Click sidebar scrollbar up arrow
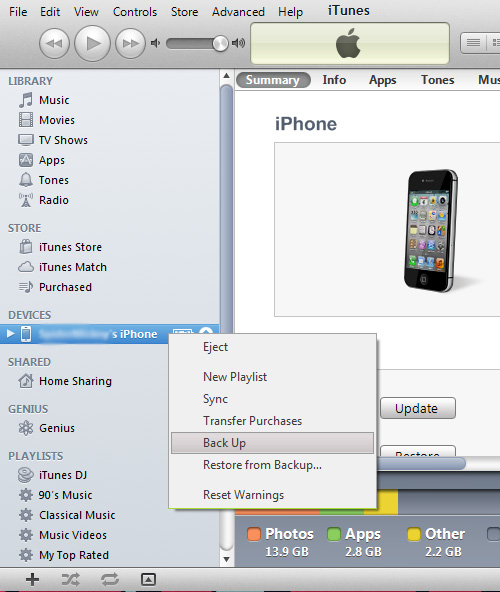The width and height of the screenshot is (500, 592). click(x=226, y=76)
